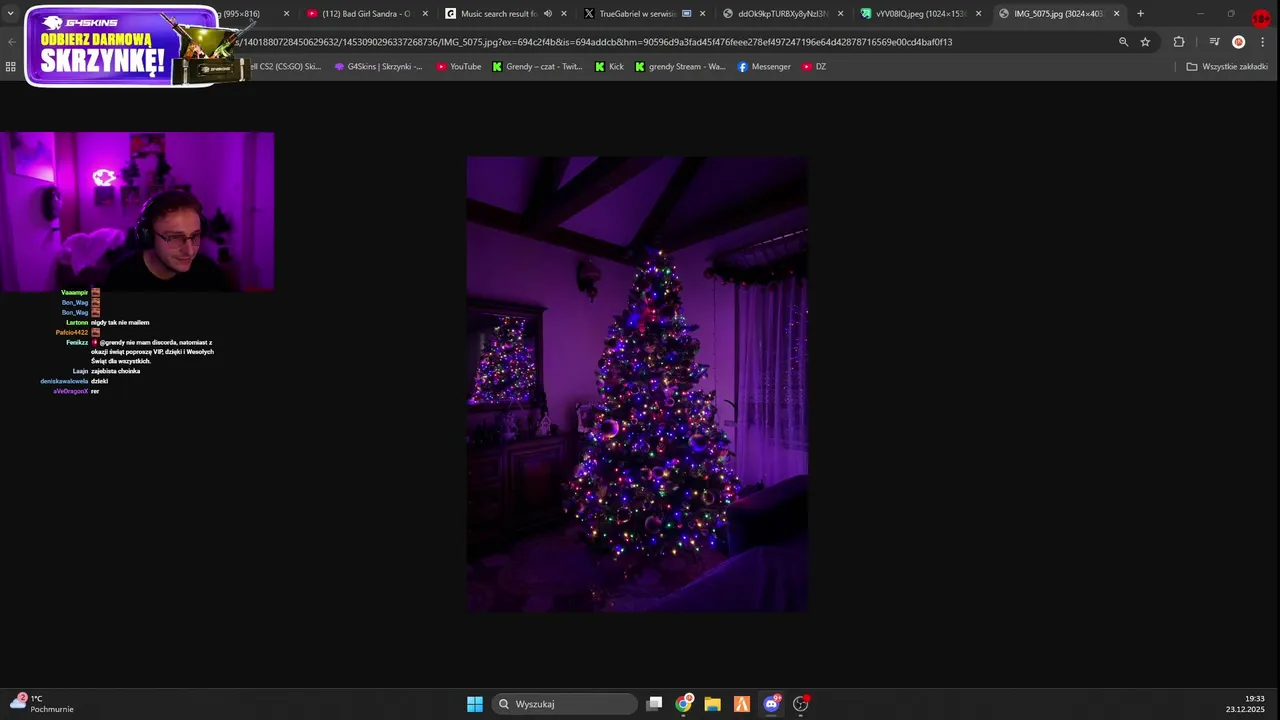Open a new browser tab
This screenshot has height=720, width=1280.
tap(1140, 14)
